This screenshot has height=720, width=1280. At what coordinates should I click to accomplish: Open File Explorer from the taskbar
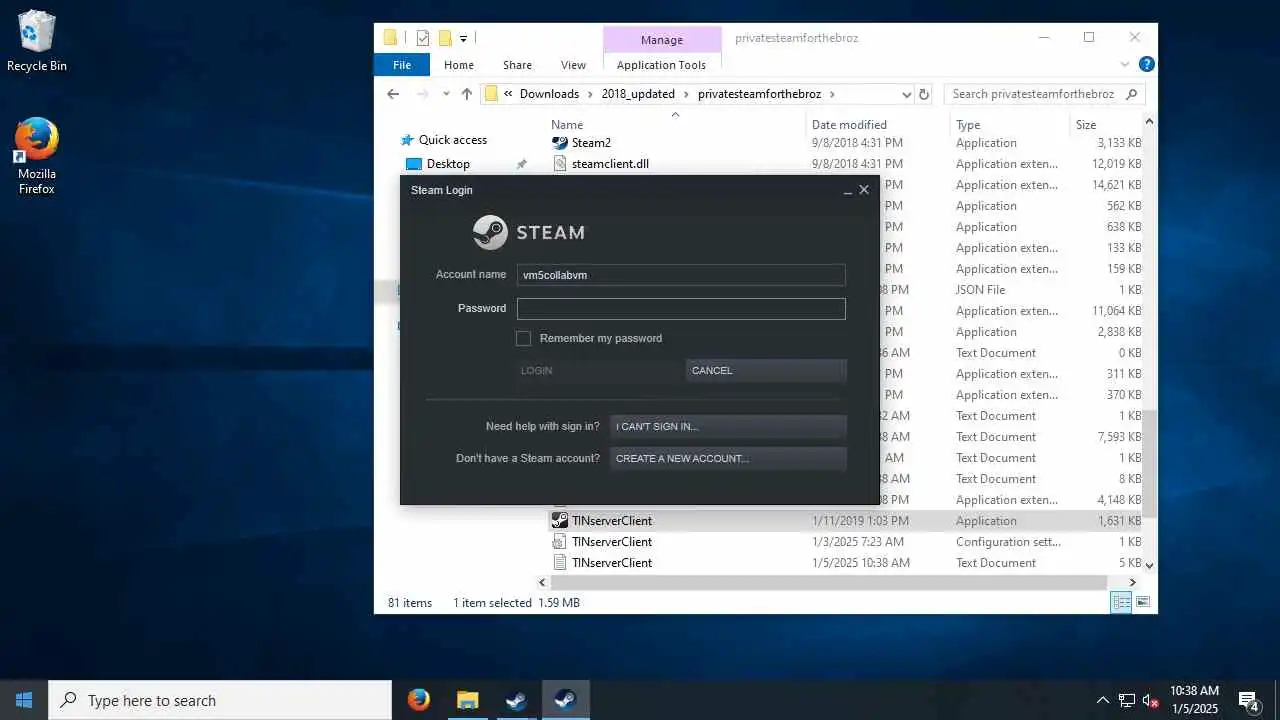pyautogui.click(x=468, y=700)
